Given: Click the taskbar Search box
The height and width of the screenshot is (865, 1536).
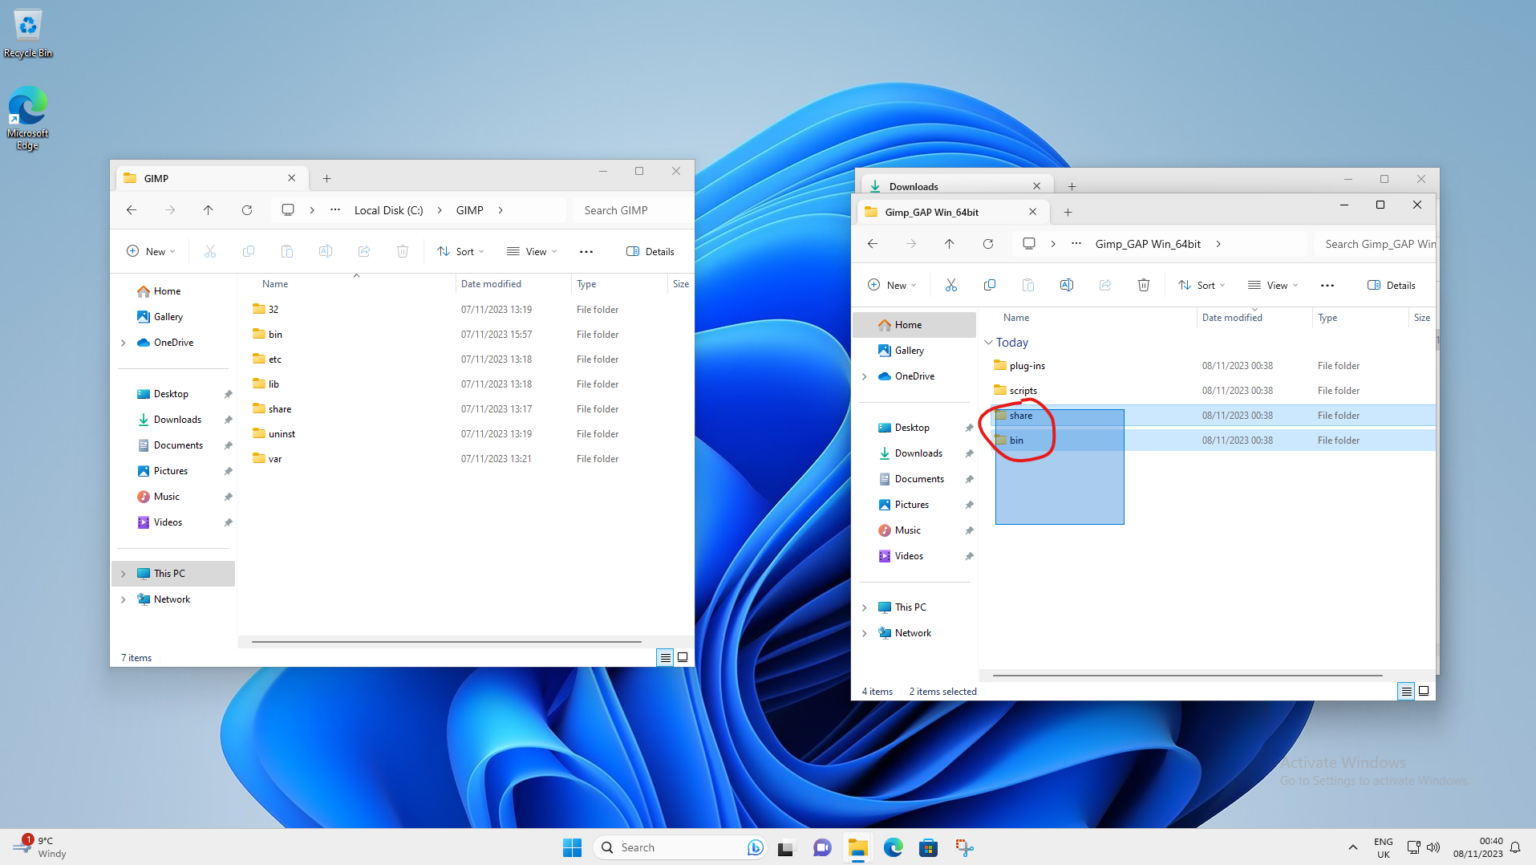Looking at the screenshot, I should [680, 847].
